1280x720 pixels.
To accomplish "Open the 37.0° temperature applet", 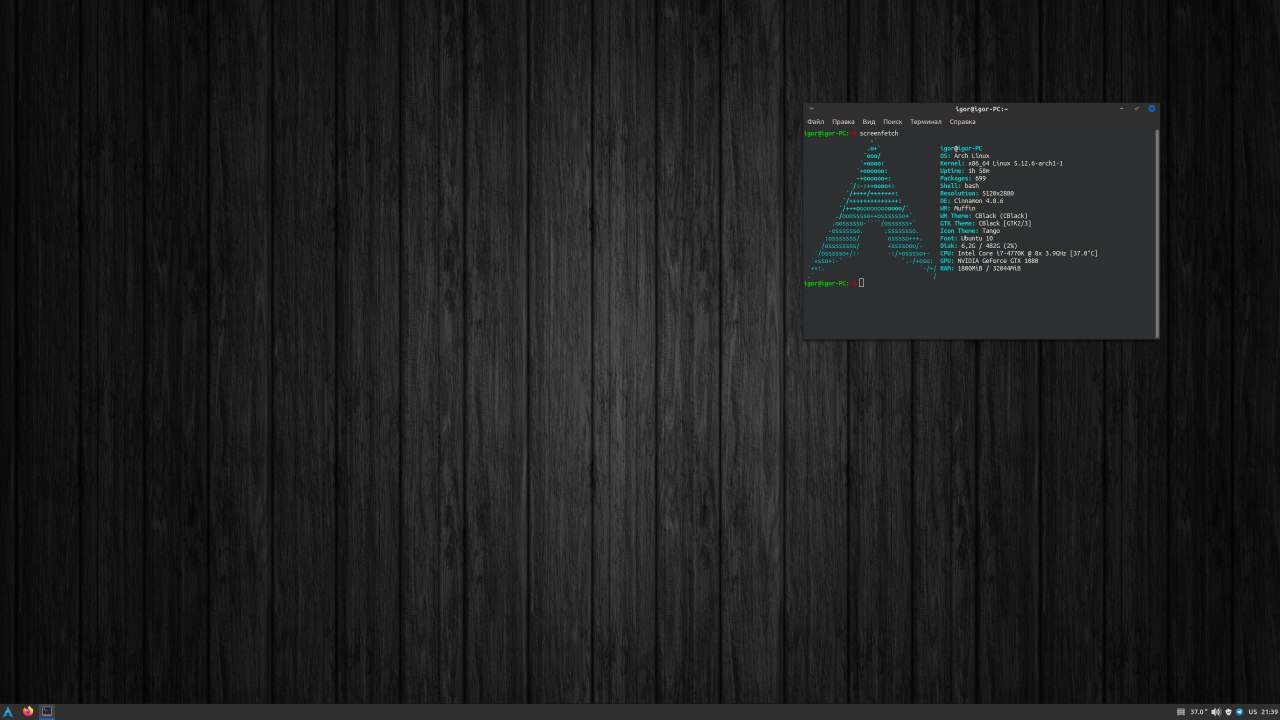I will (x=1199, y=712).
